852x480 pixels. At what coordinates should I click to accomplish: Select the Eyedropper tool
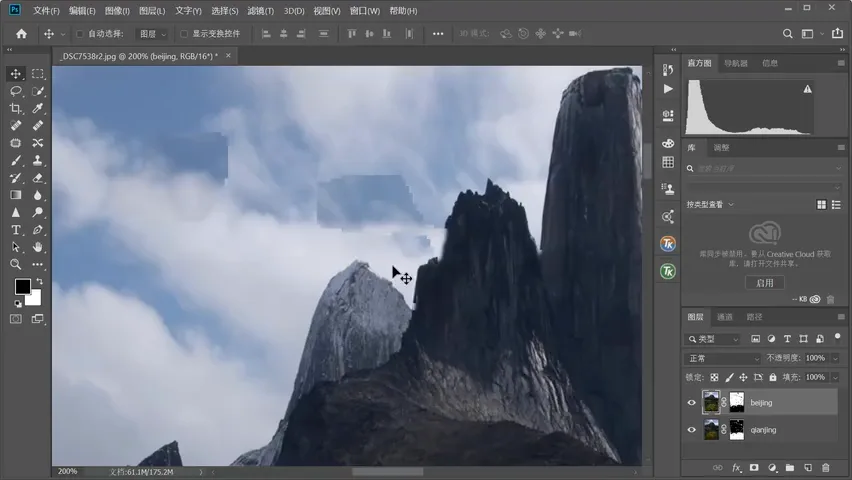pyautogui.click(x=37, y=108)
